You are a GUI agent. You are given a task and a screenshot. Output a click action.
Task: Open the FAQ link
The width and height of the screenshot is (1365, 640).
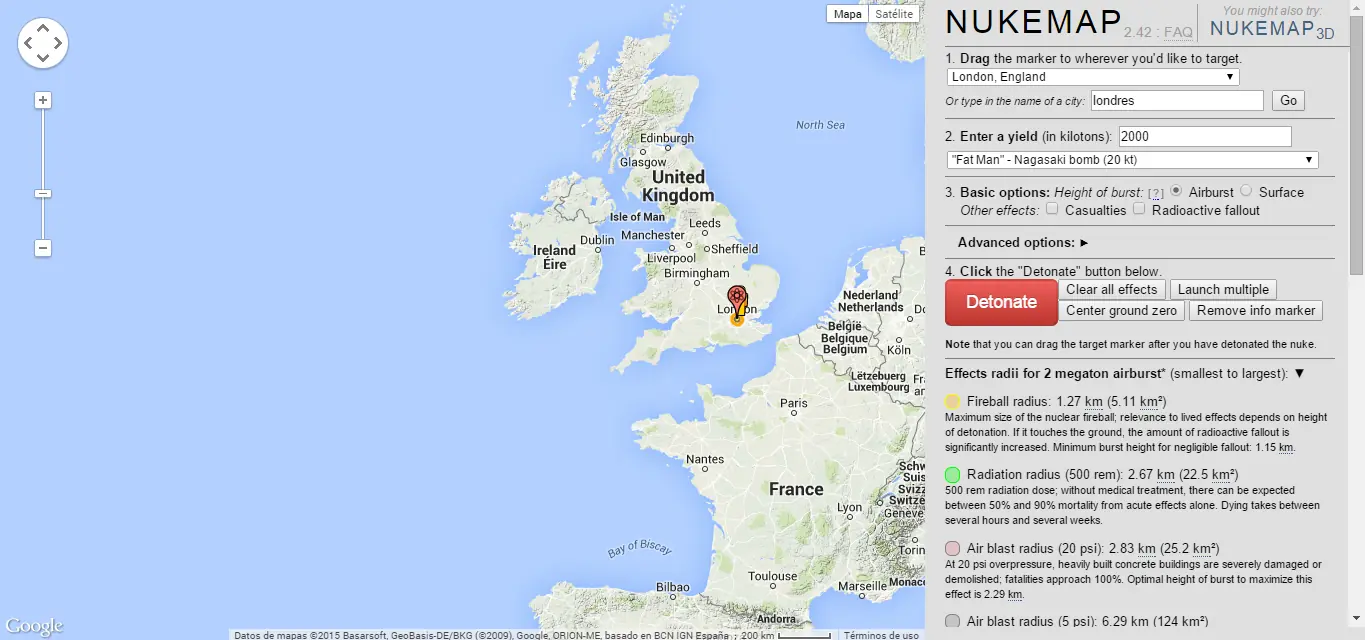click(1178, 33)
